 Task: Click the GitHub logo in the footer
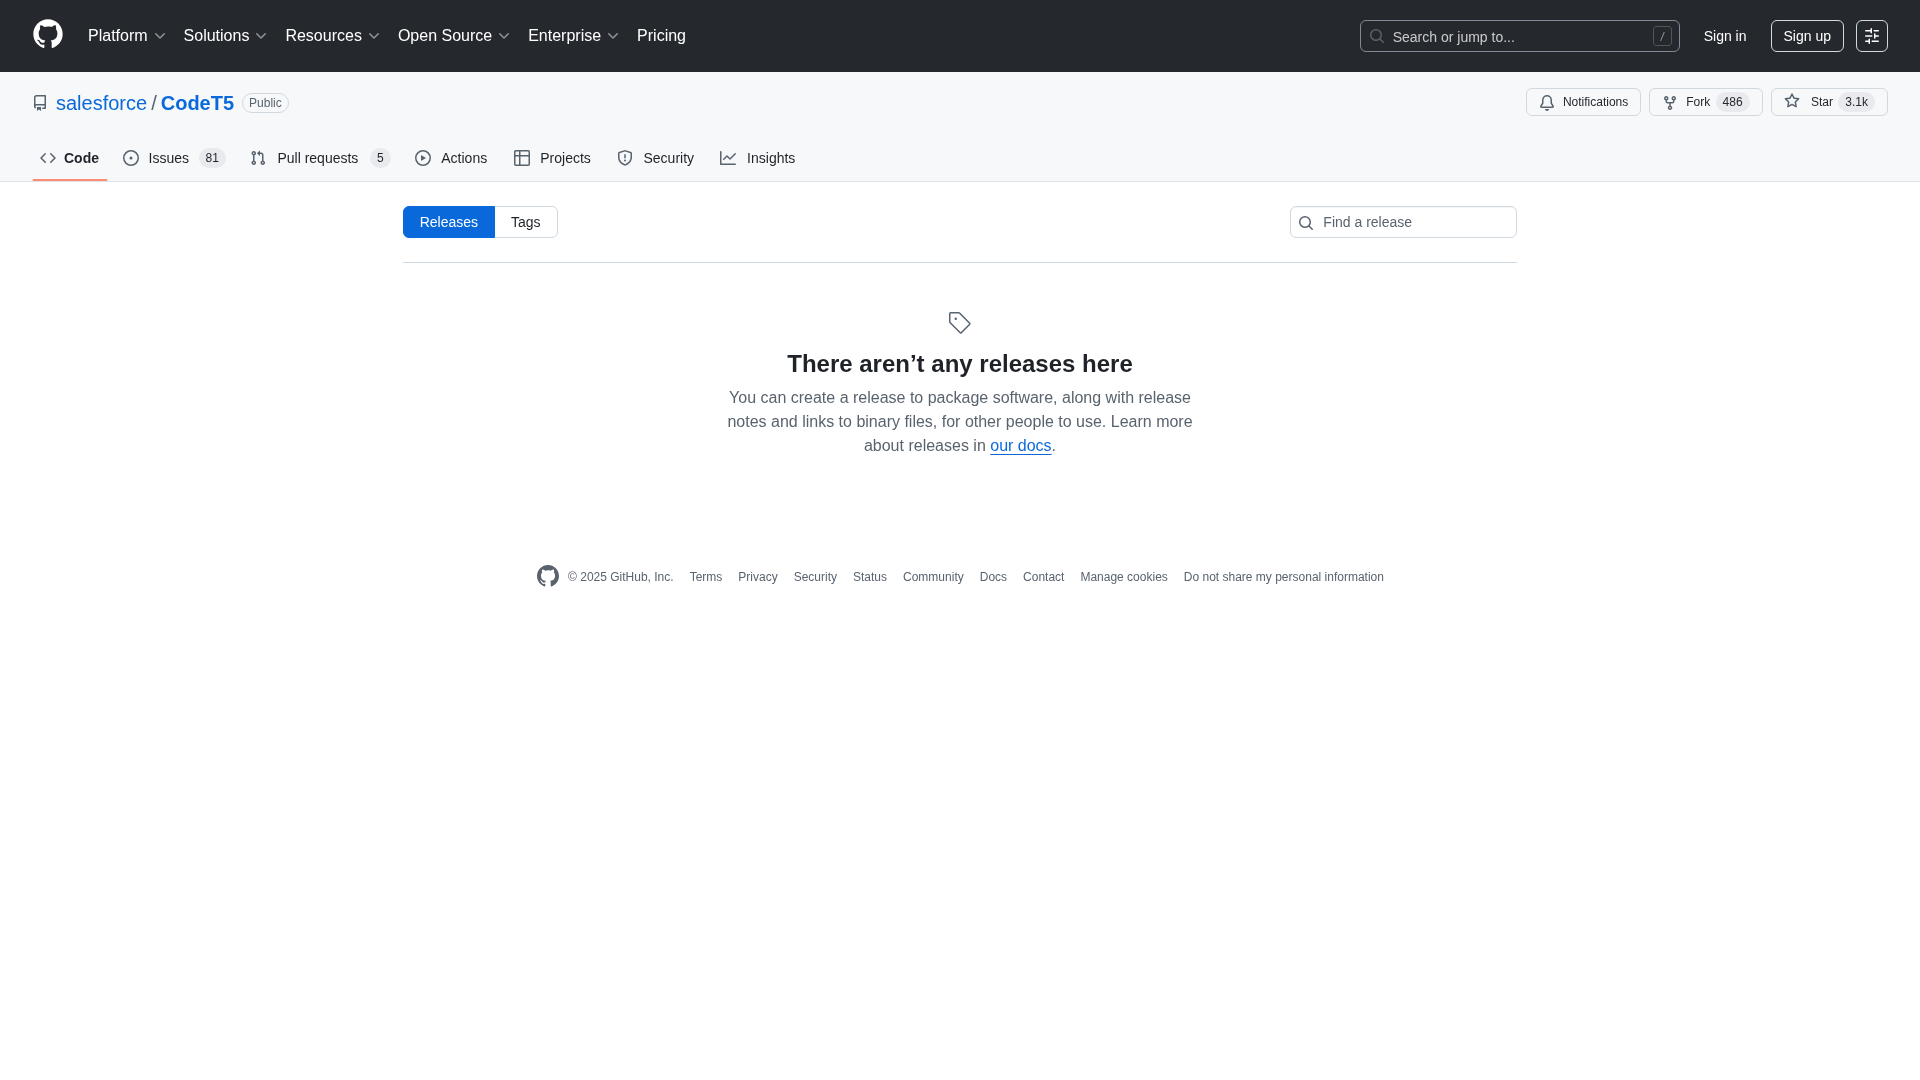(548, 577)
